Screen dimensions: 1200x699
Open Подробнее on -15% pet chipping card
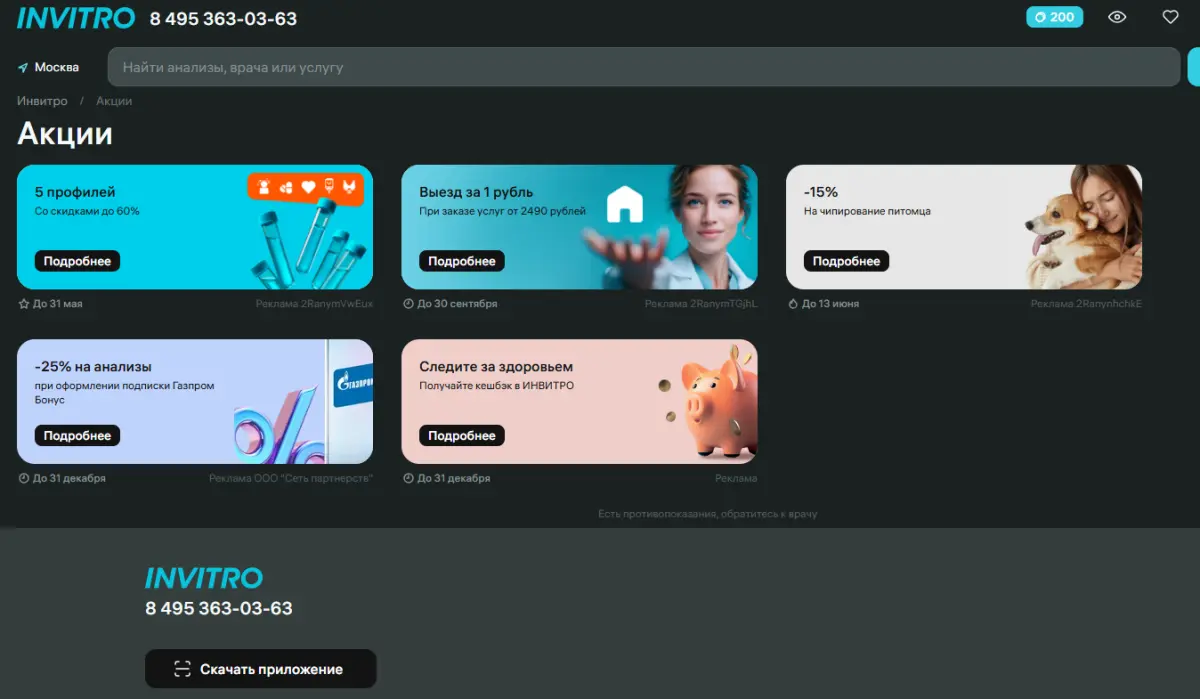pos(846,261)
